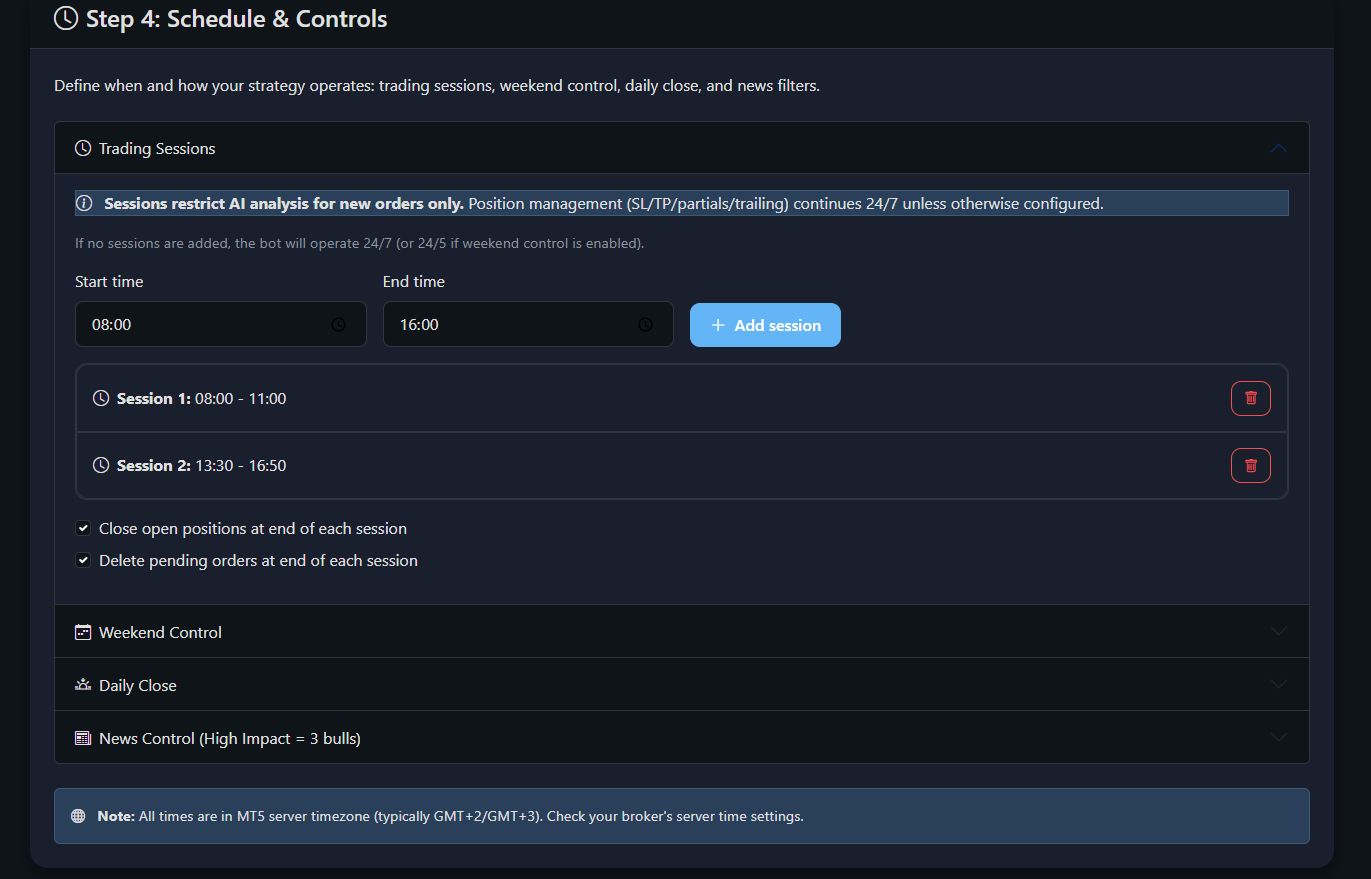Click the clock icon in Start time field

point(338,325)
